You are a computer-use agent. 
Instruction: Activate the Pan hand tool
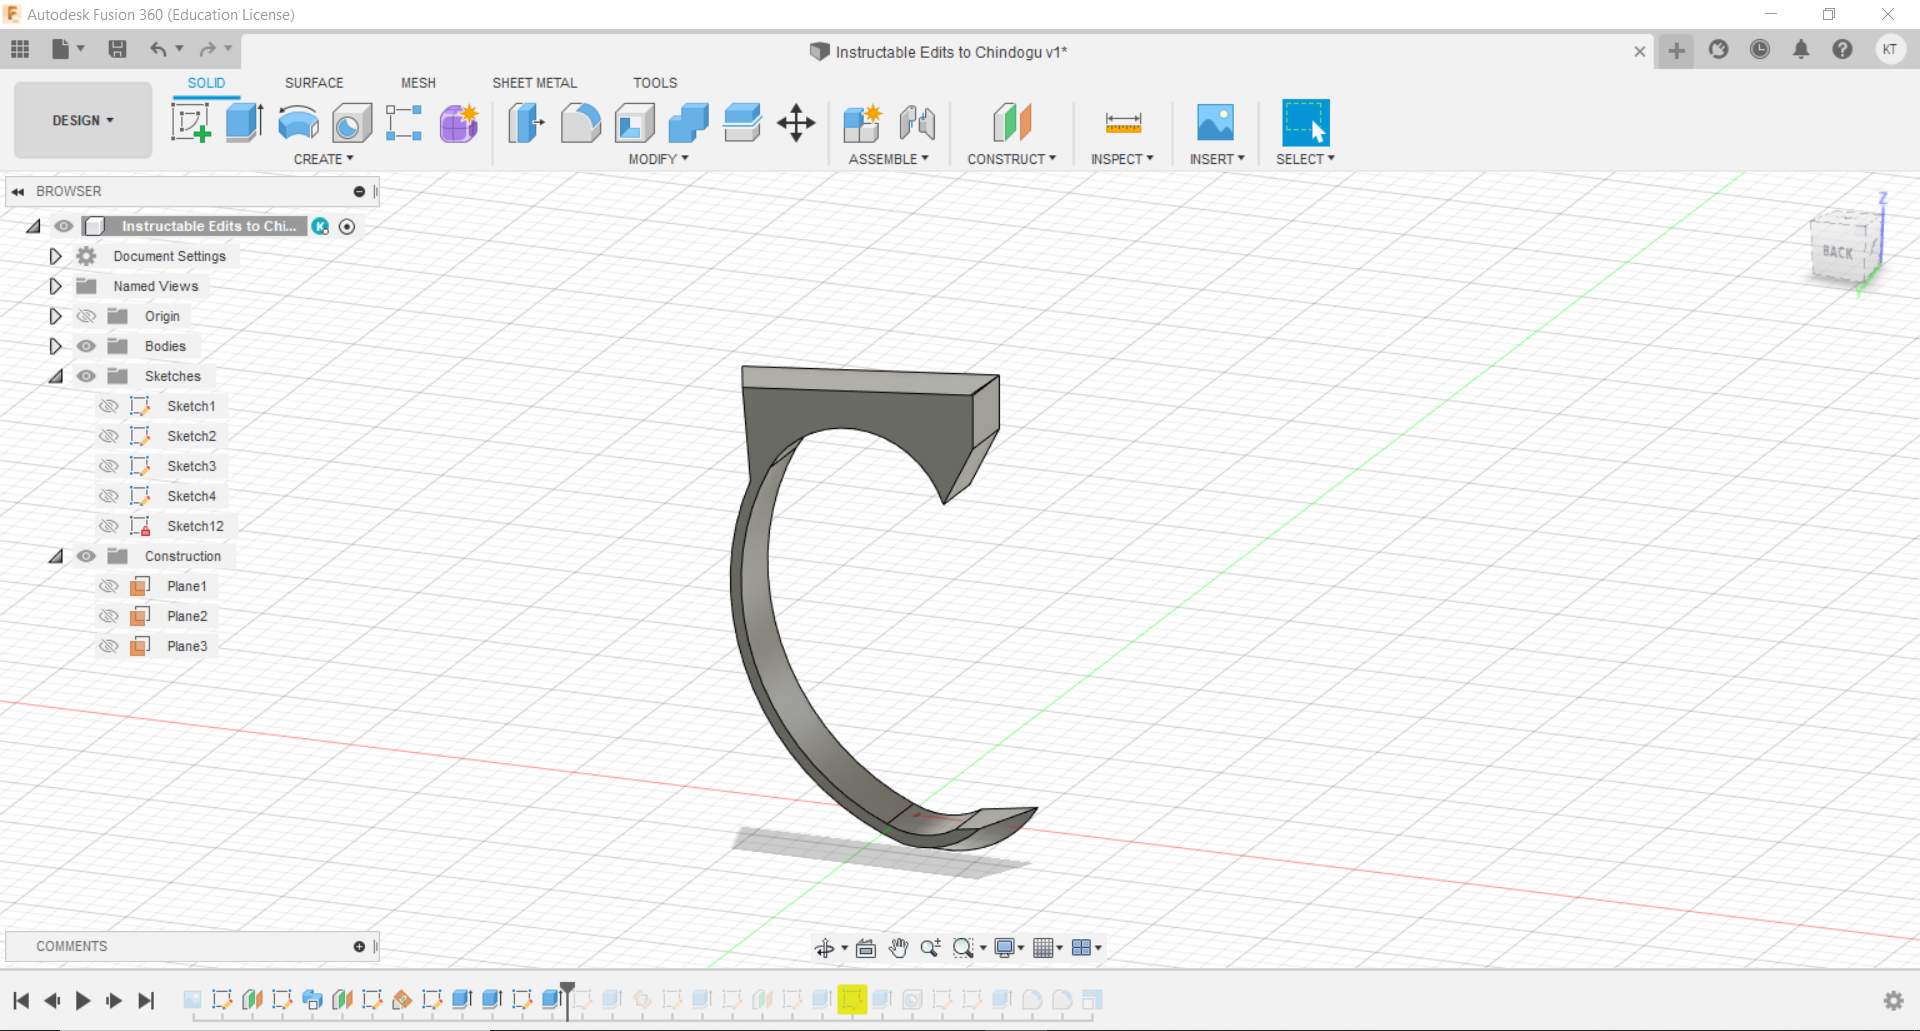pos(898,948)
